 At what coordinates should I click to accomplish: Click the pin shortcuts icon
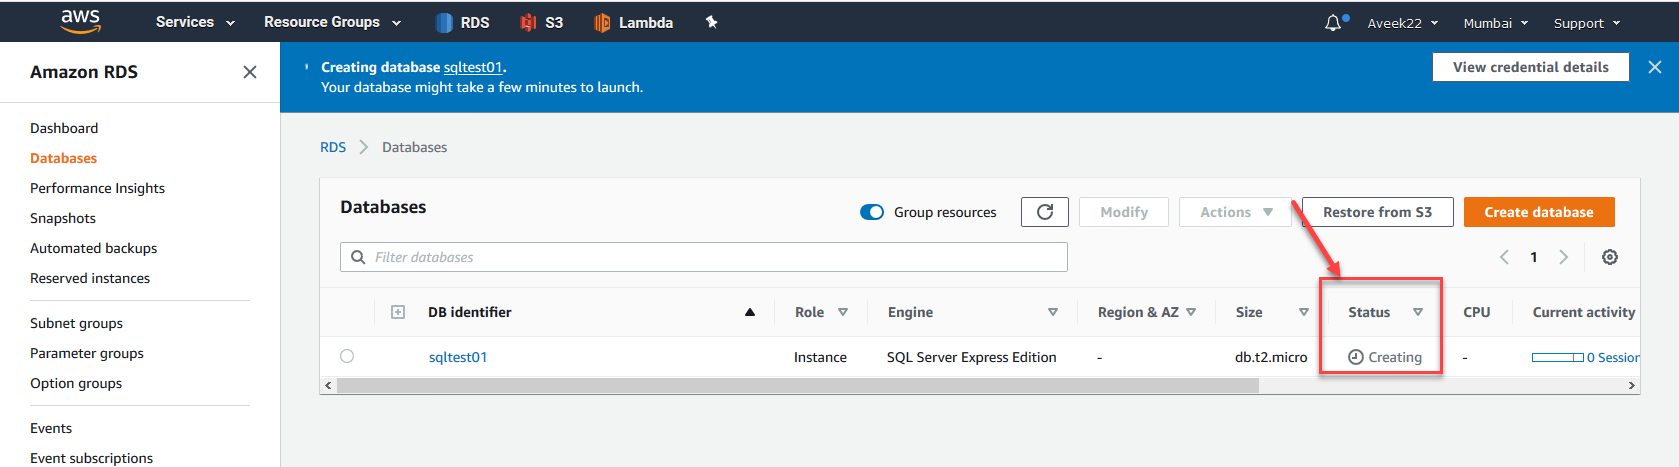point(712,22)
